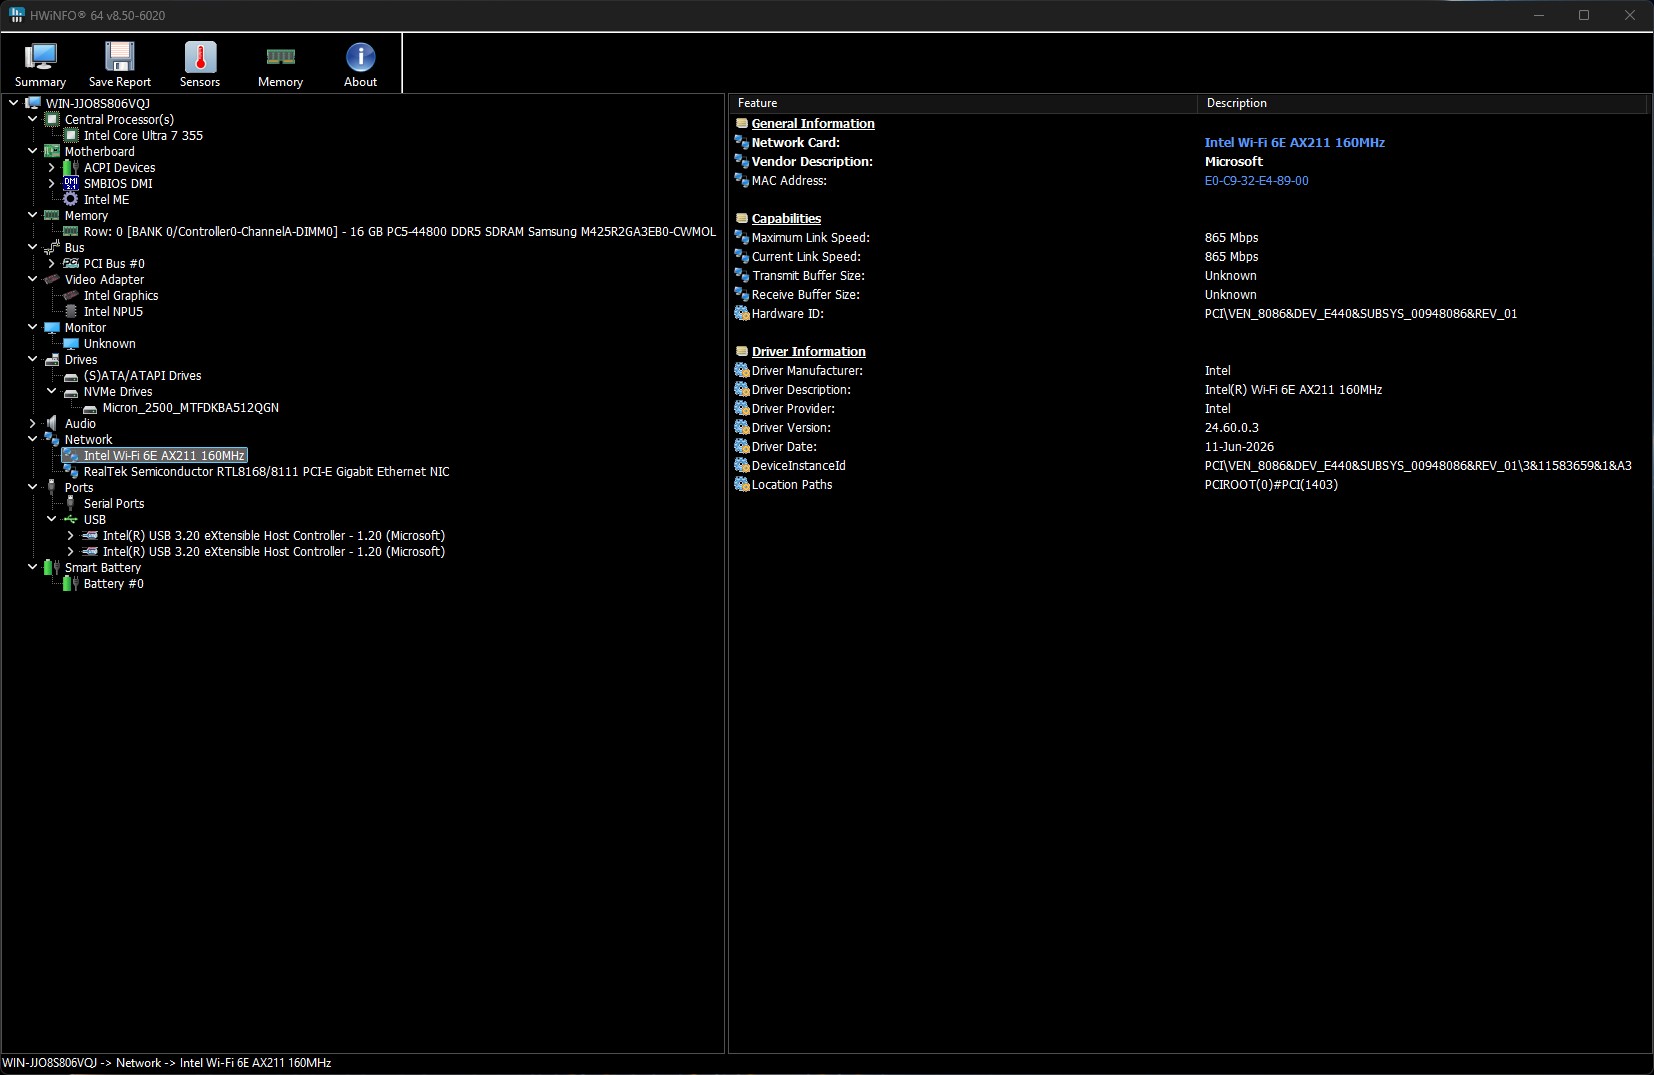The width and height of the screenshot is (1654, 1075).
Task: Click the gear icon beside Intel ME
Action: pyautogui.click(x=71, y=199)
